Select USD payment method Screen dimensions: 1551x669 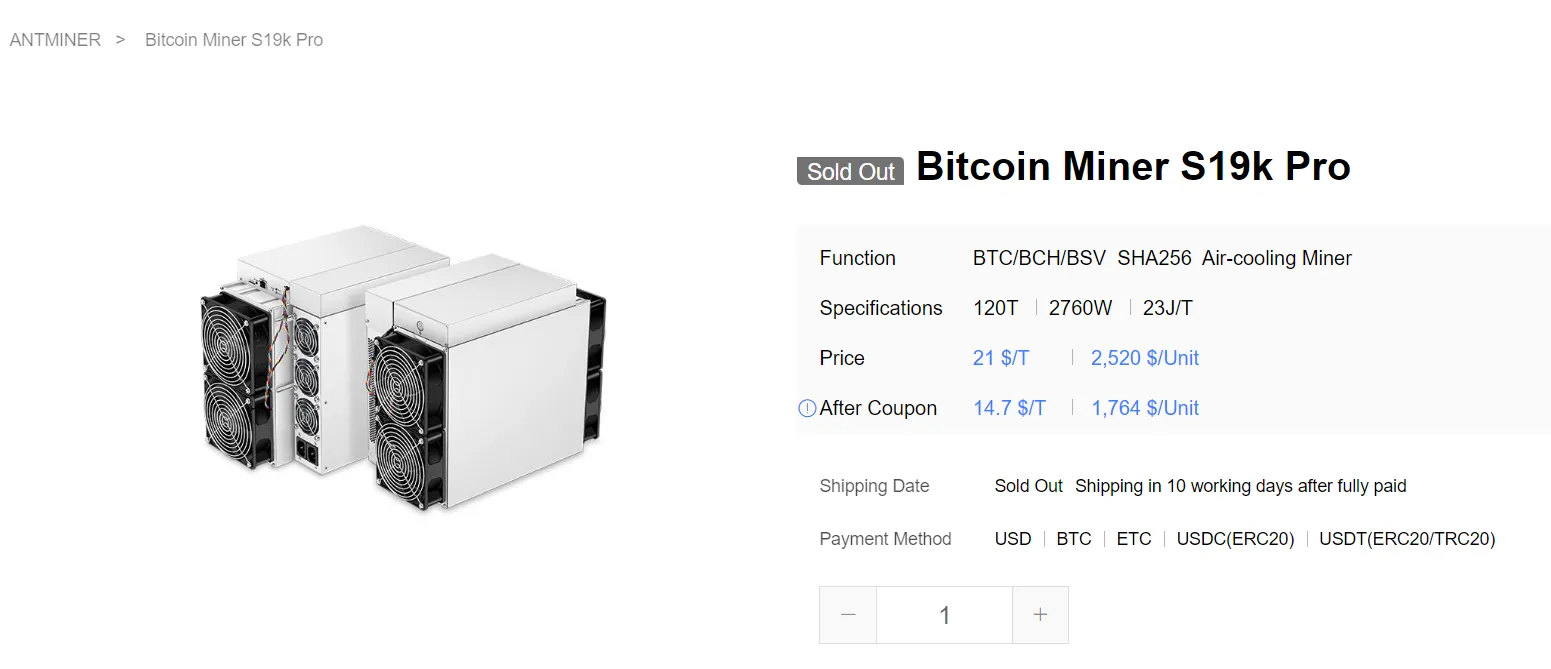point(1013,539)
